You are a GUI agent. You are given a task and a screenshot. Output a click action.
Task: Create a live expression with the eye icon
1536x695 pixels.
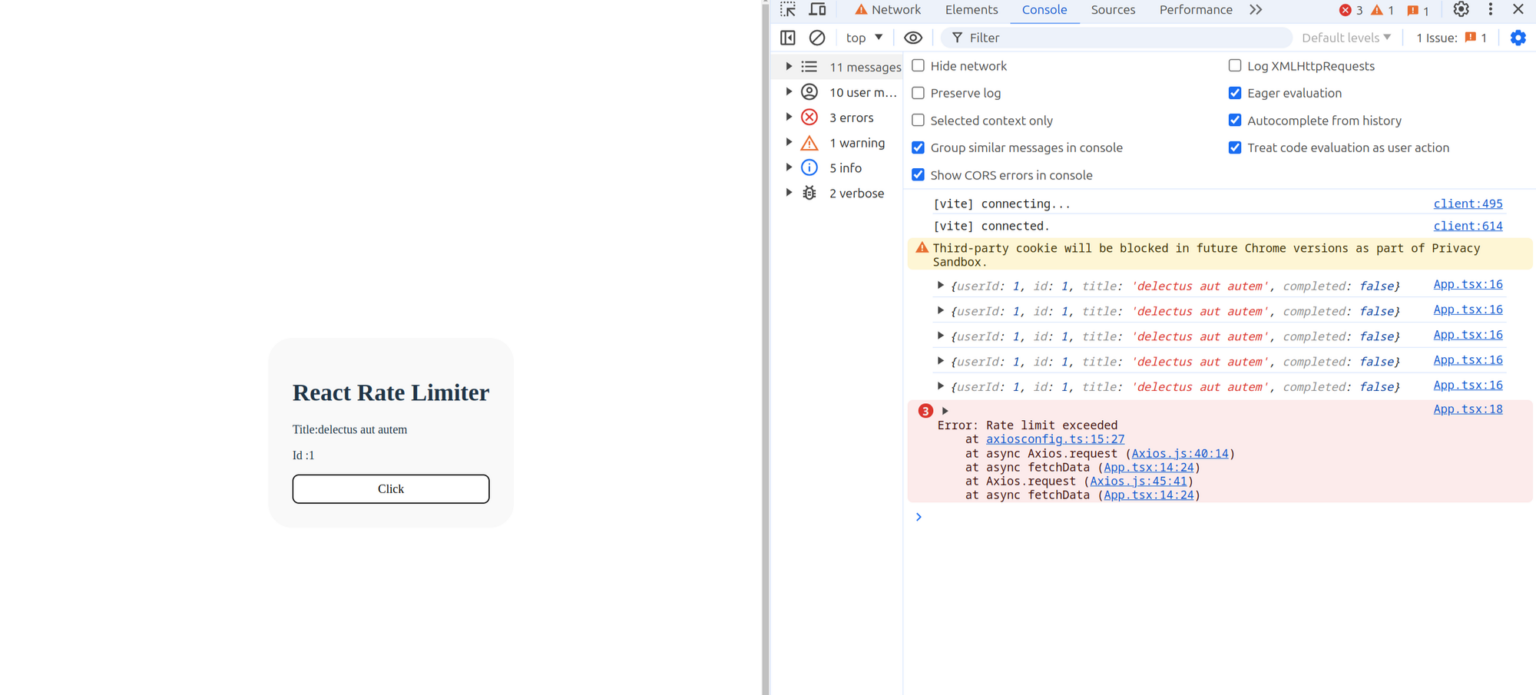click(x=913, y=37)
